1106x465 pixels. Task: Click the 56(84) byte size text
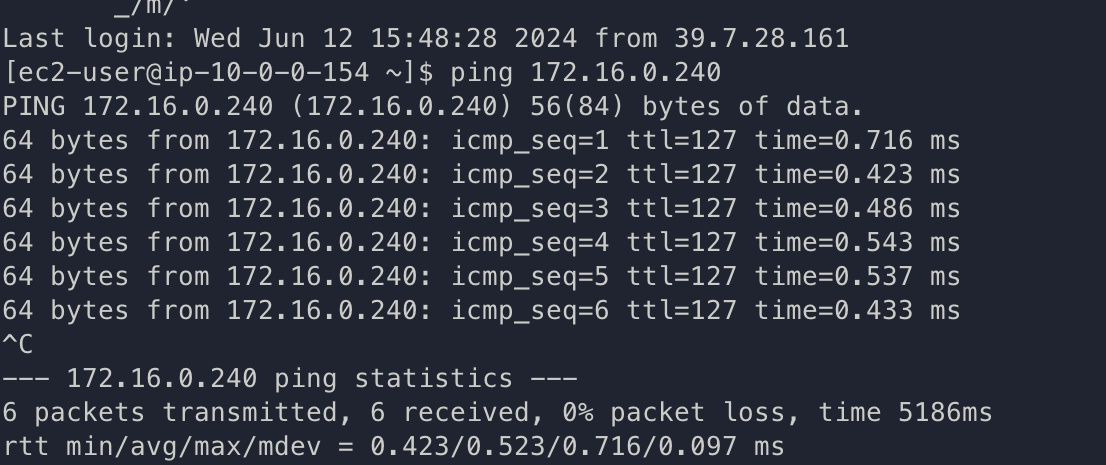578,107
